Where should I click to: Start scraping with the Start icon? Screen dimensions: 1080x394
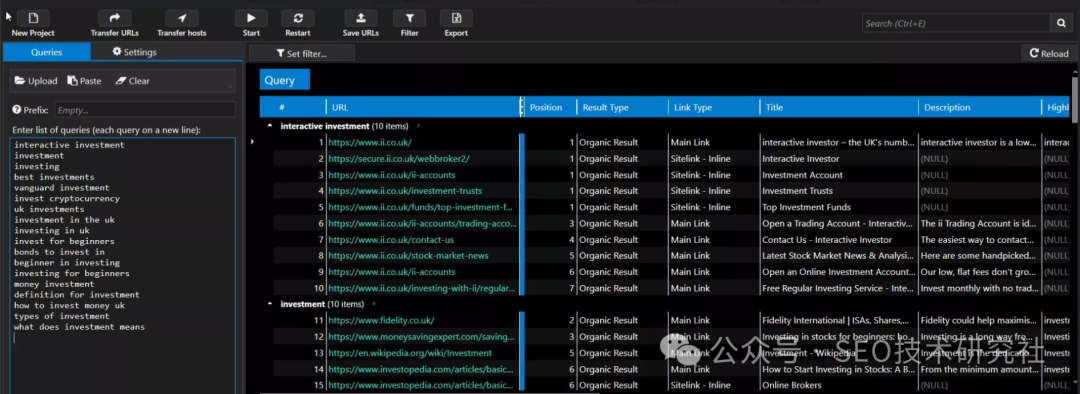click(251, 19)
